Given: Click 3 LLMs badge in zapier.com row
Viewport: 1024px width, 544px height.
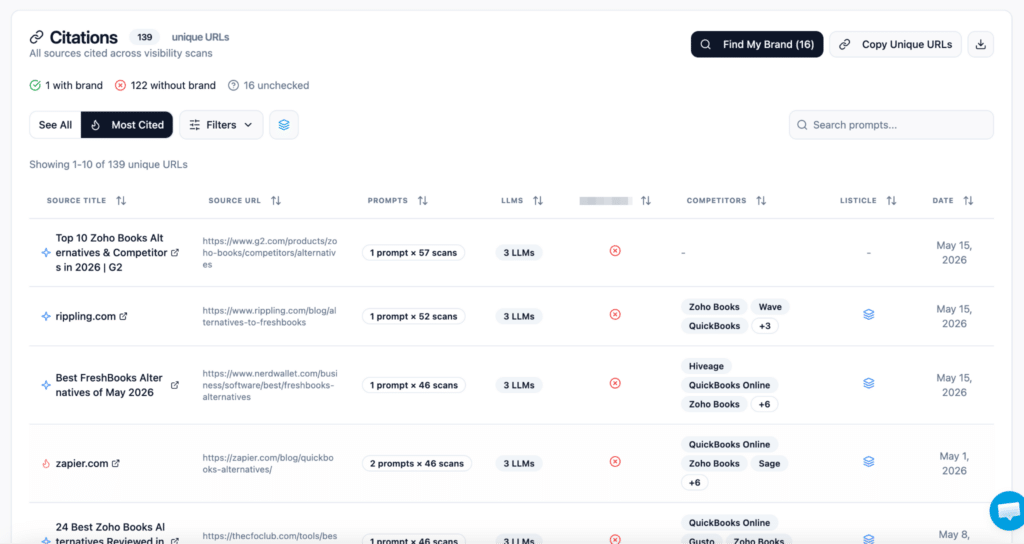Looking at the screenshot, I should pos(519,463).
